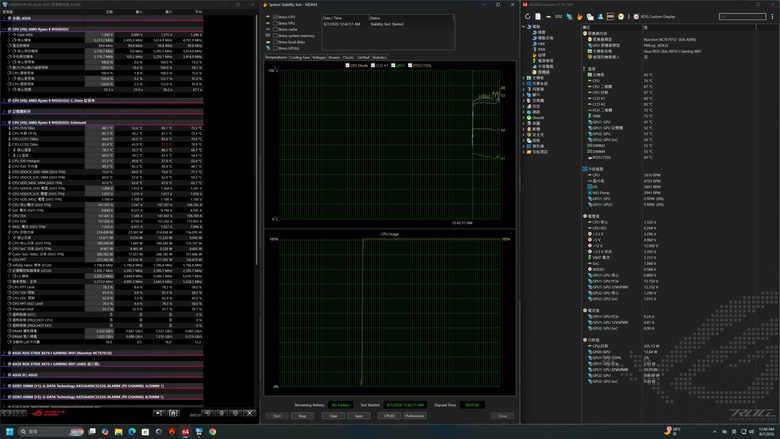This screenshot has height=439, width=780.
Task: Expand the Core VIDs row in HWiNFO
Action: pos(9,35)
